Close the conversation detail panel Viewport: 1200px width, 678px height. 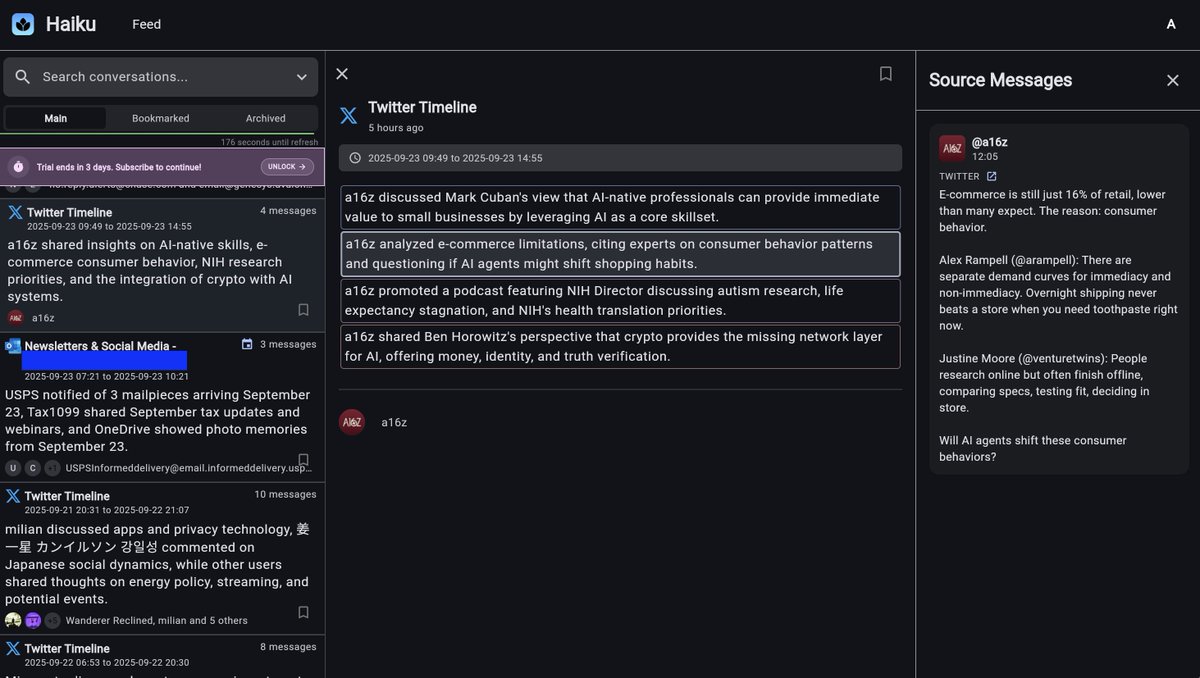pos(342,74)
